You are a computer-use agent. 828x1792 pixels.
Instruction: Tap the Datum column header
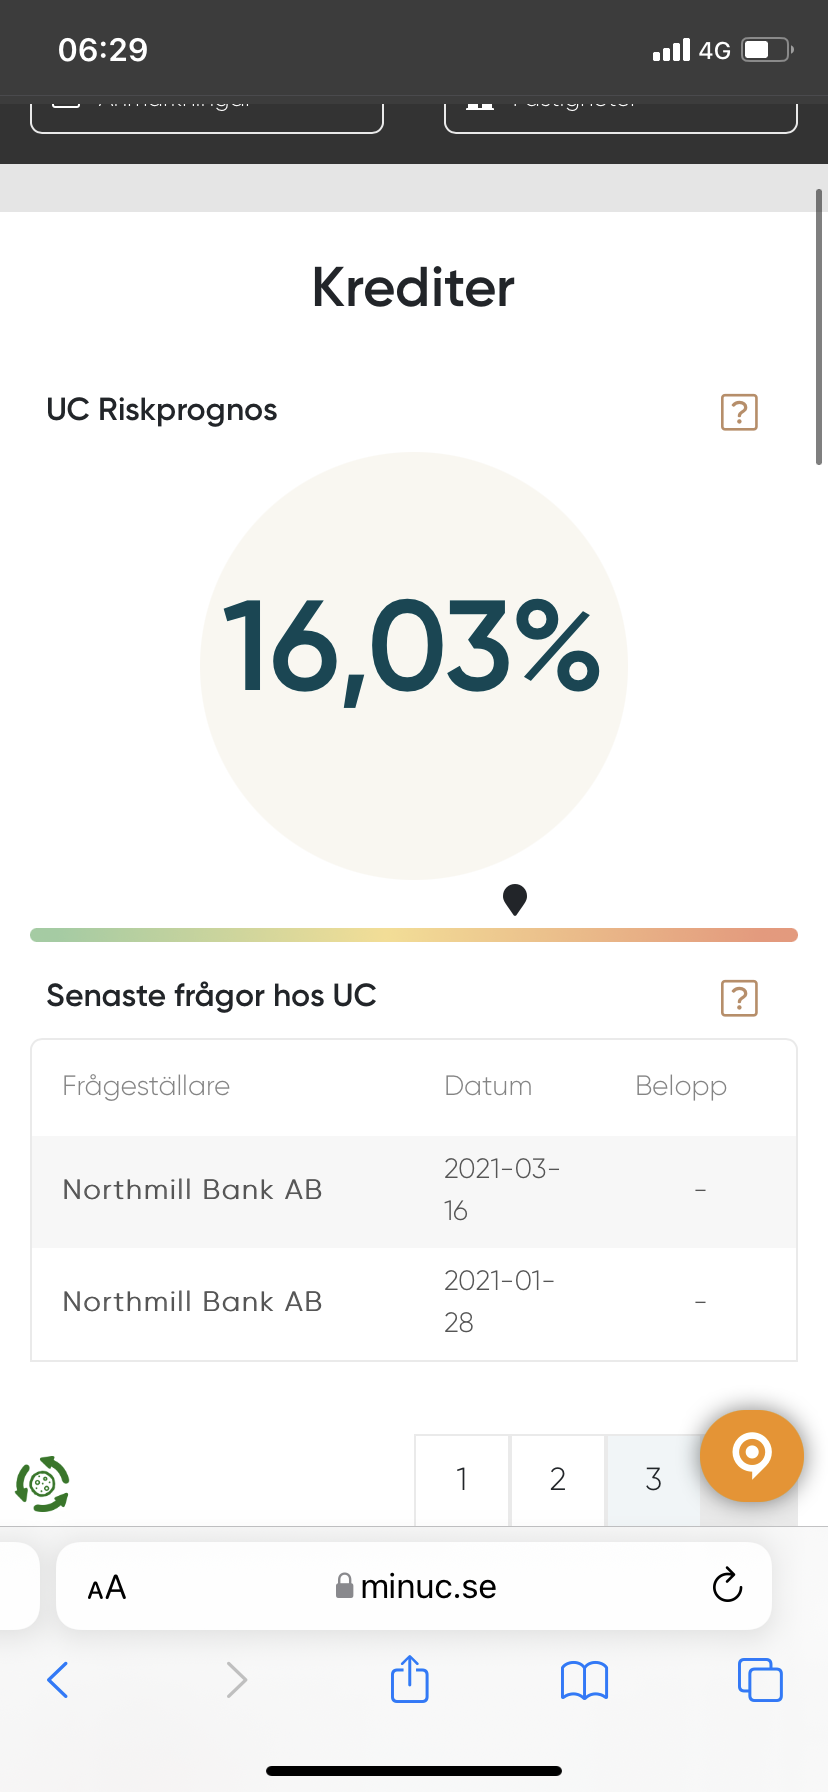click(x=488, y=1086)
